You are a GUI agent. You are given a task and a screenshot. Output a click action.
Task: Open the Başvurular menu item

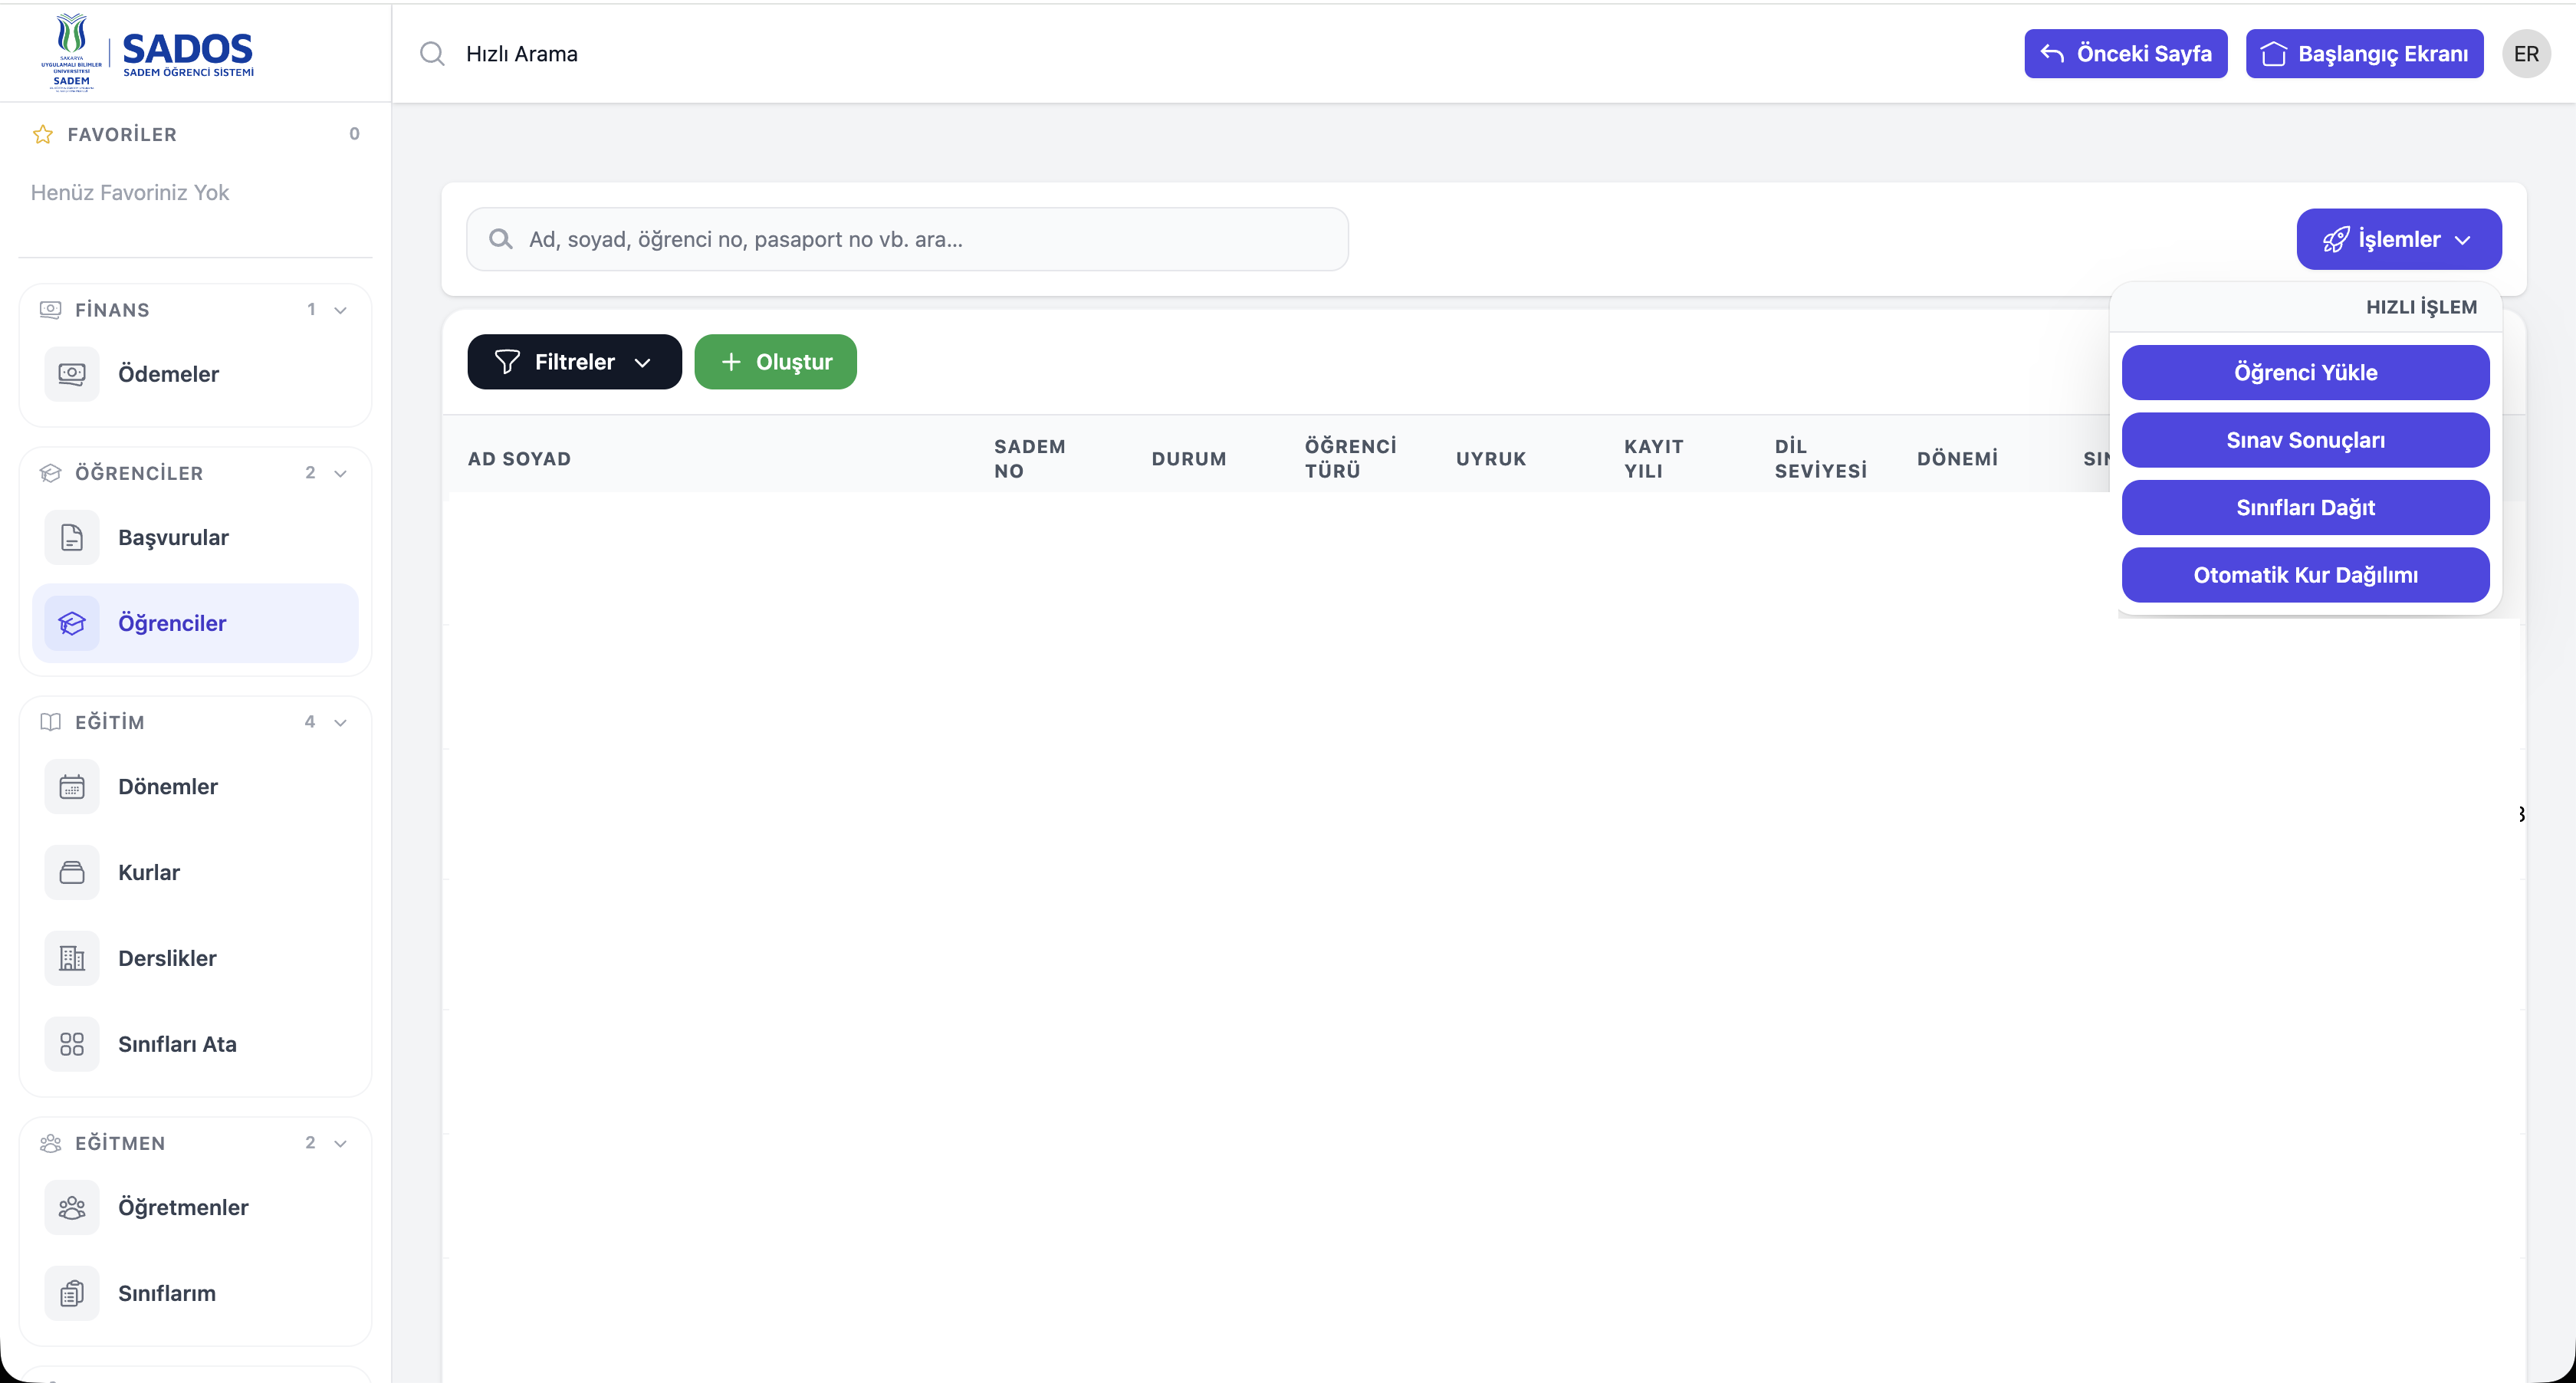[195, 537]
